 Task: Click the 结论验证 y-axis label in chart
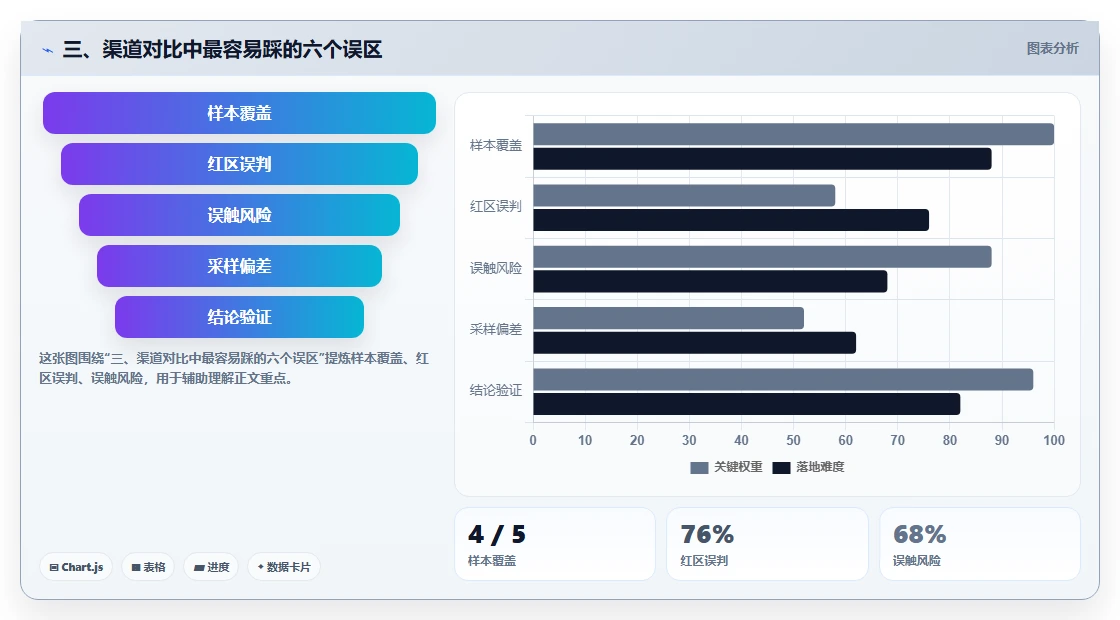(496, 391)
